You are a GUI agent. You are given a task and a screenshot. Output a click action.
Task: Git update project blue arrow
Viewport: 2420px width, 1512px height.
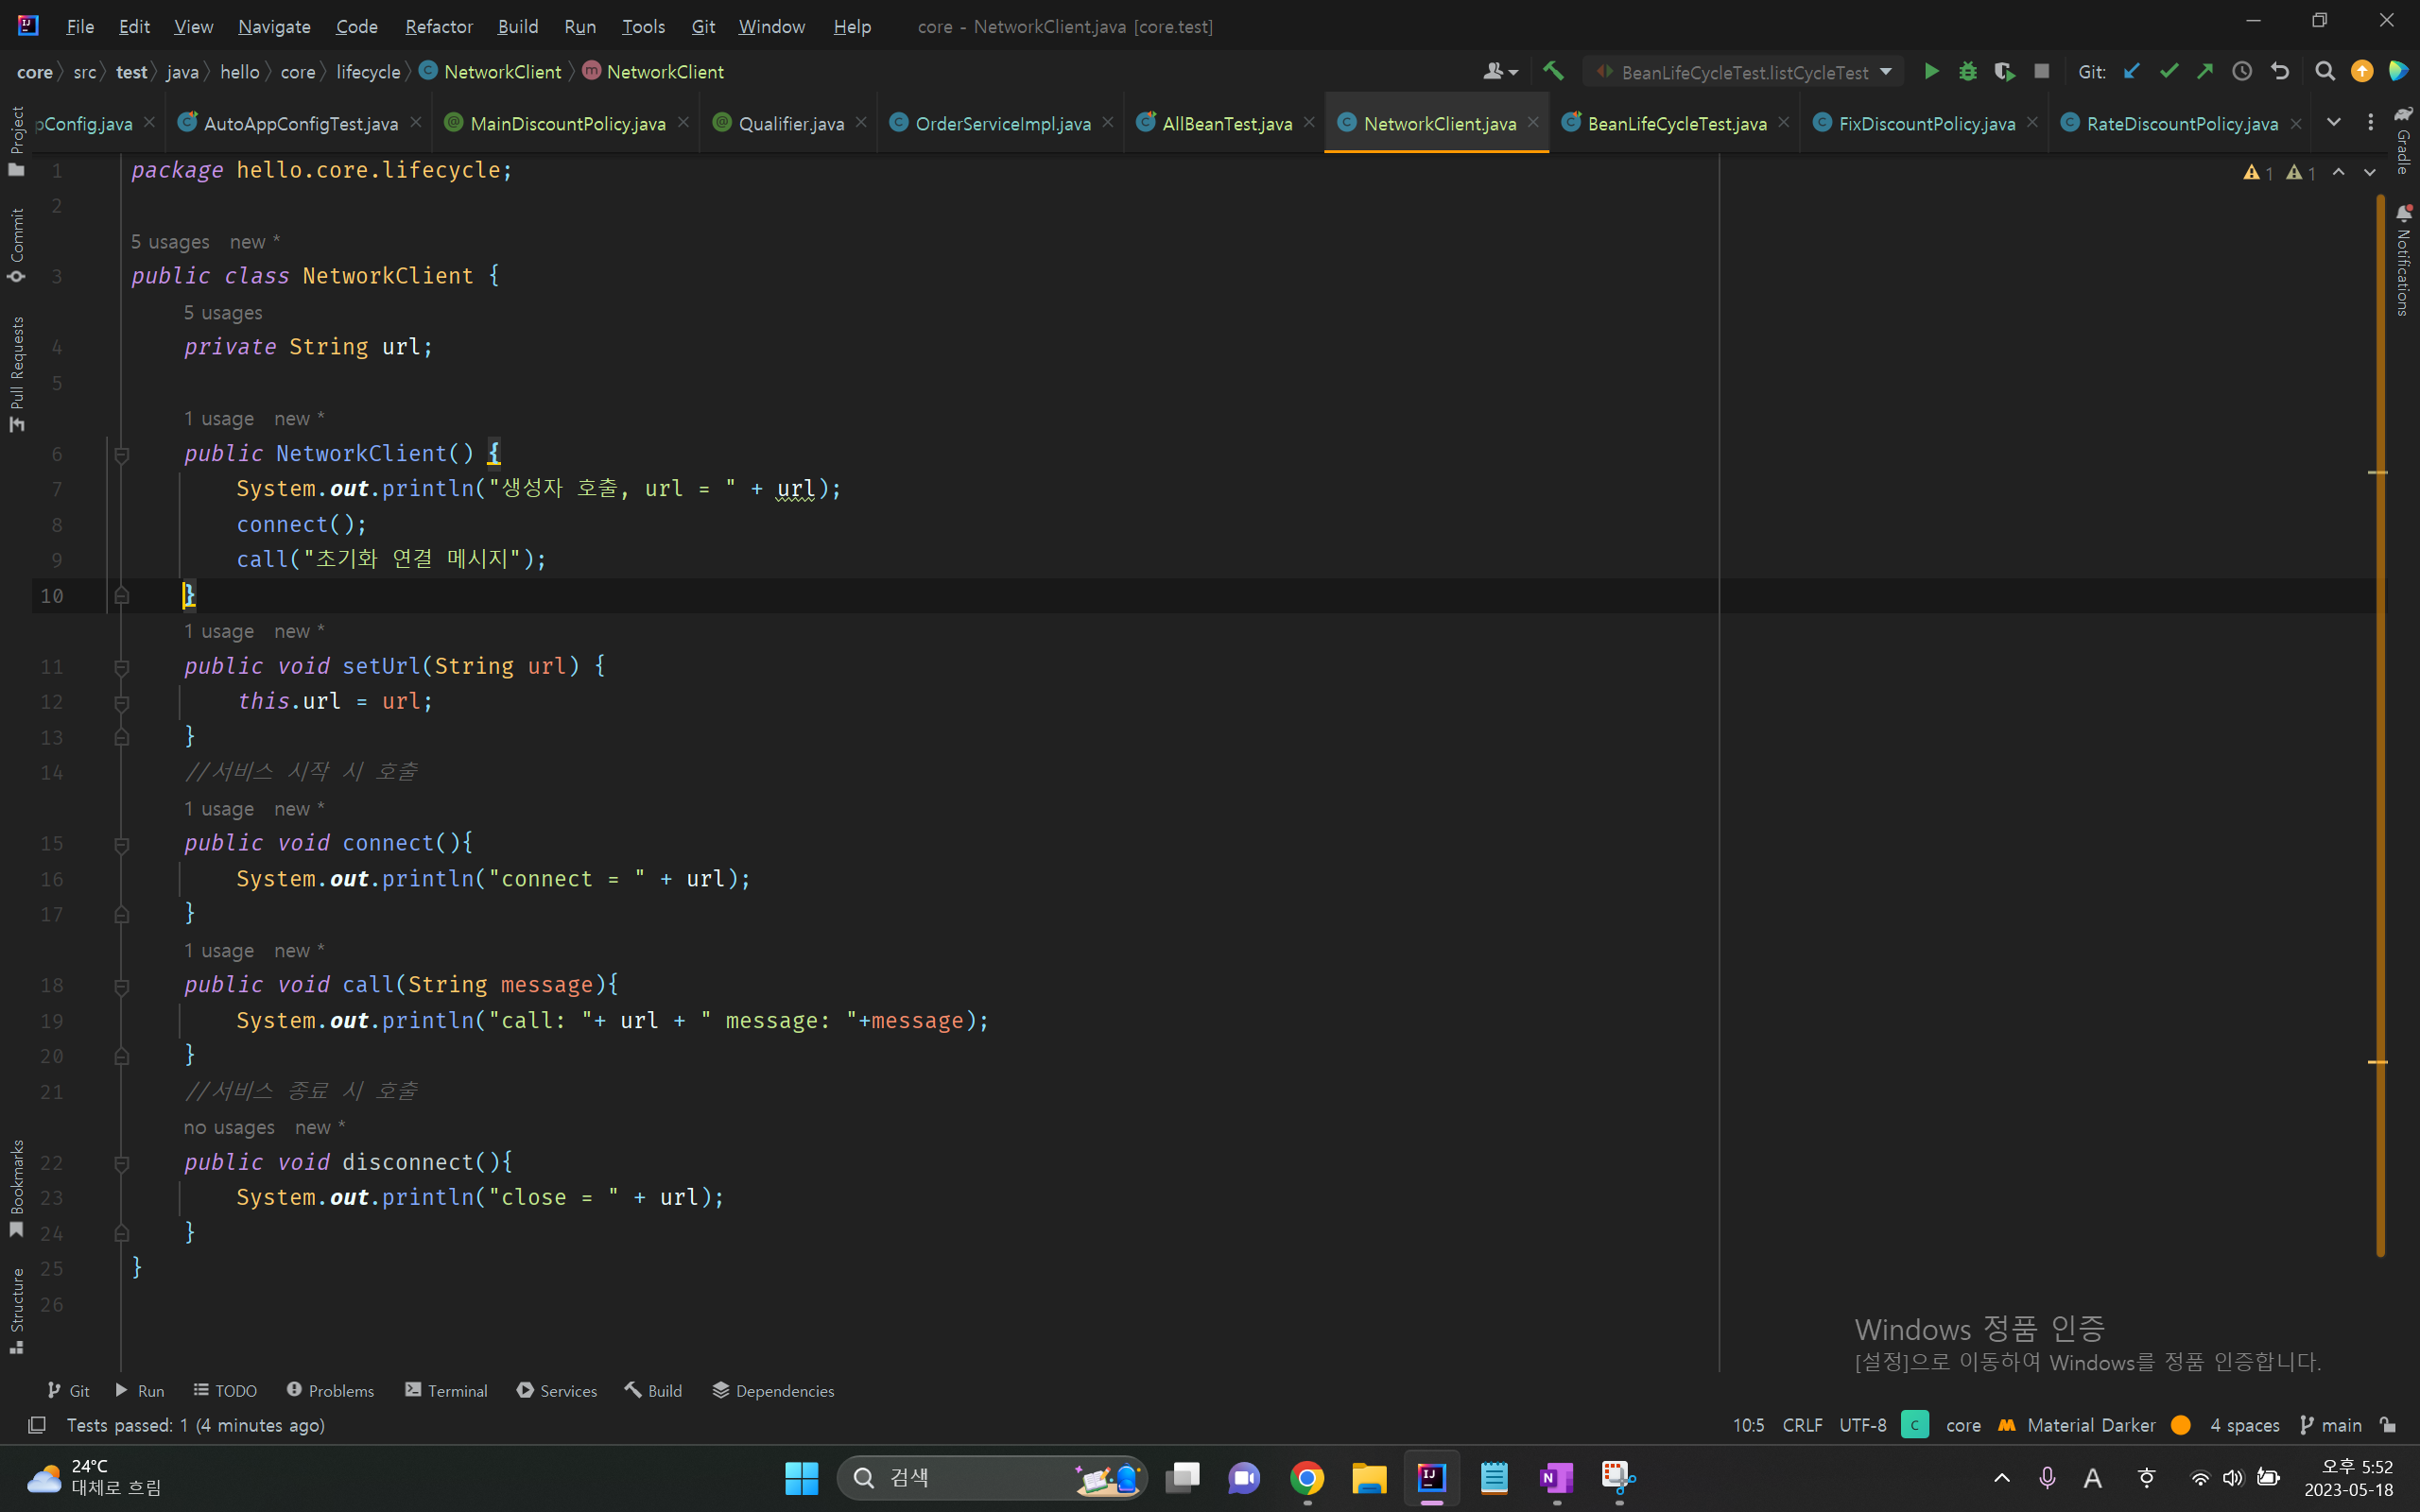[x=2131, y=72]
